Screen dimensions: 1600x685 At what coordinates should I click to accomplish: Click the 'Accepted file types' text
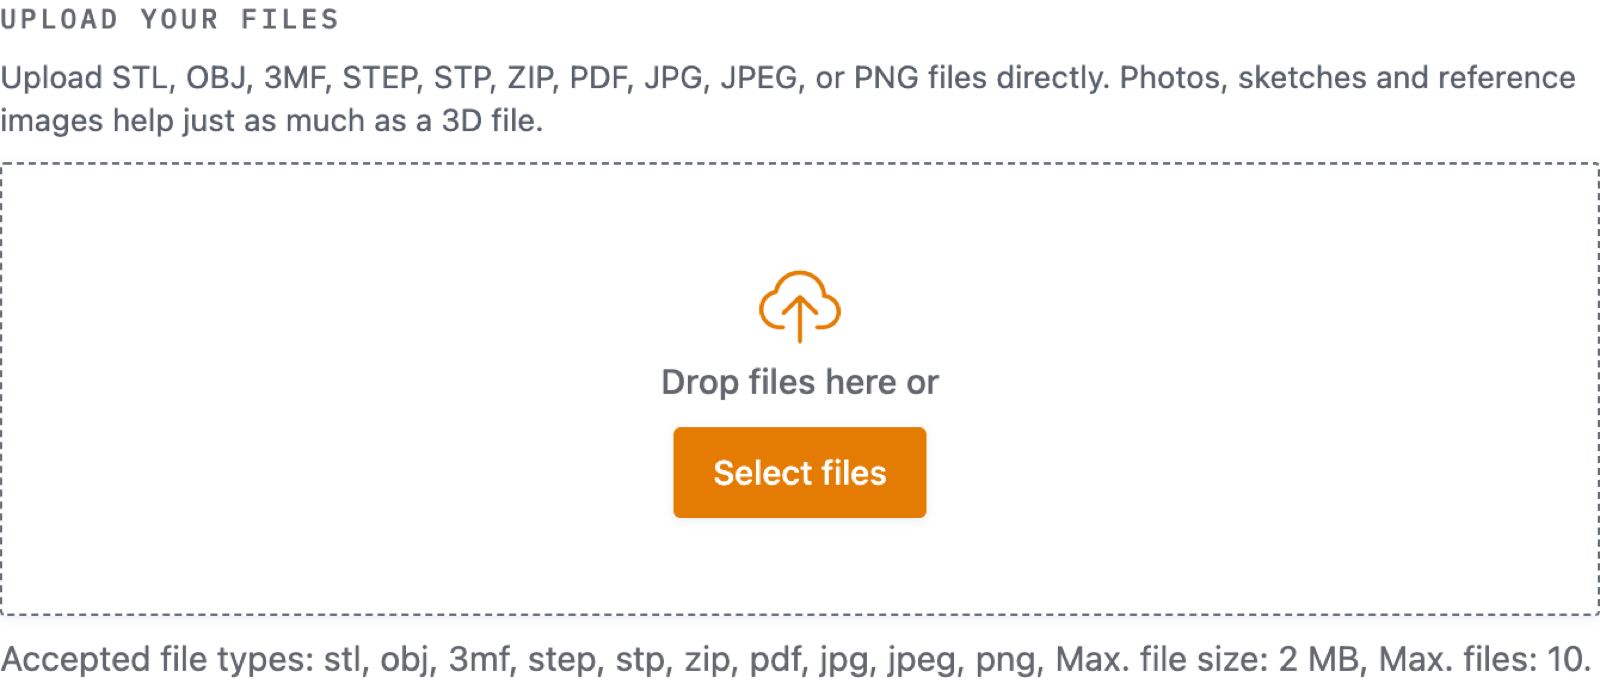click(x=157, y=659)
